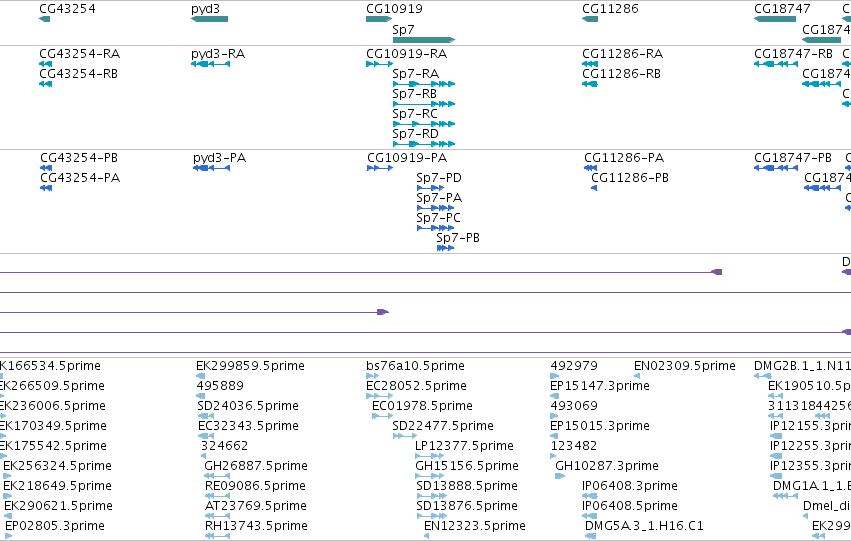Select EST GH15156.5prime

click(x=467, y=466)
